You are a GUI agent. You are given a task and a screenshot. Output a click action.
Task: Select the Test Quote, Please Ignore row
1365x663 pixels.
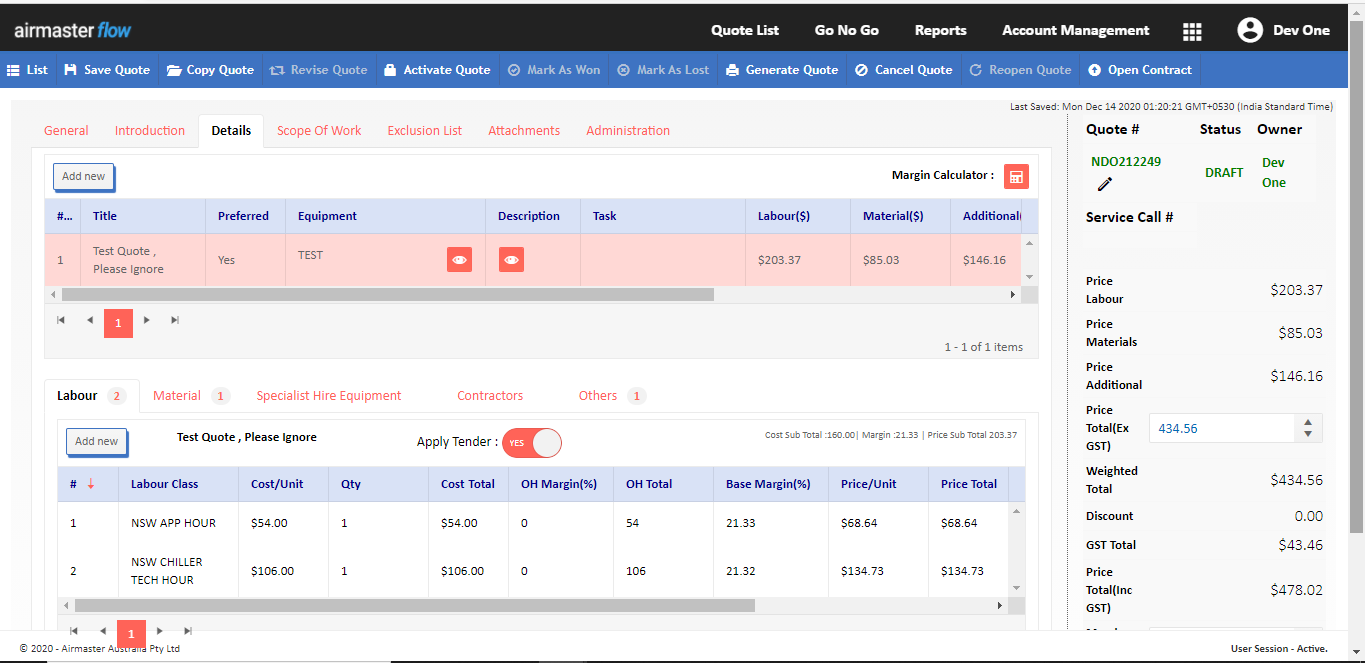[x=533, y=260]
